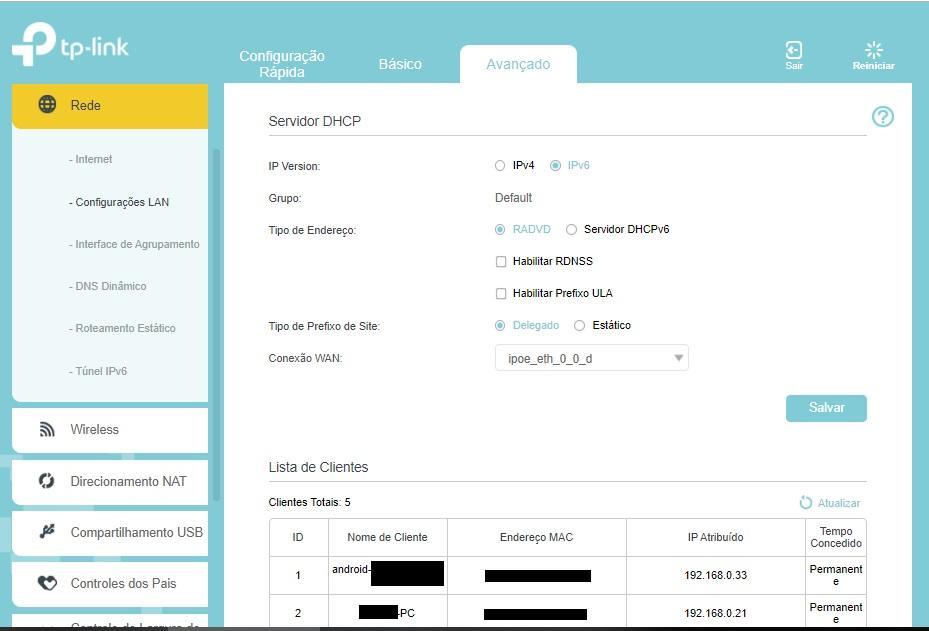The width and height of the screenshot is (929, 631).
Task: Open the help question mark icon
Action: point(882,117)
